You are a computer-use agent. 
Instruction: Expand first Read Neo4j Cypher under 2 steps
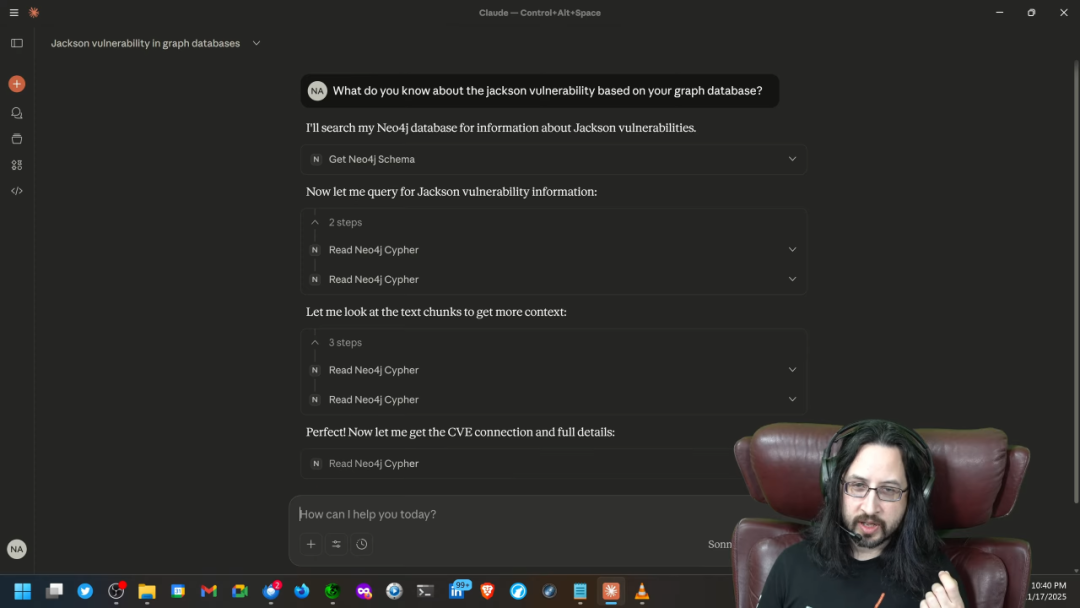pos(554,250)
